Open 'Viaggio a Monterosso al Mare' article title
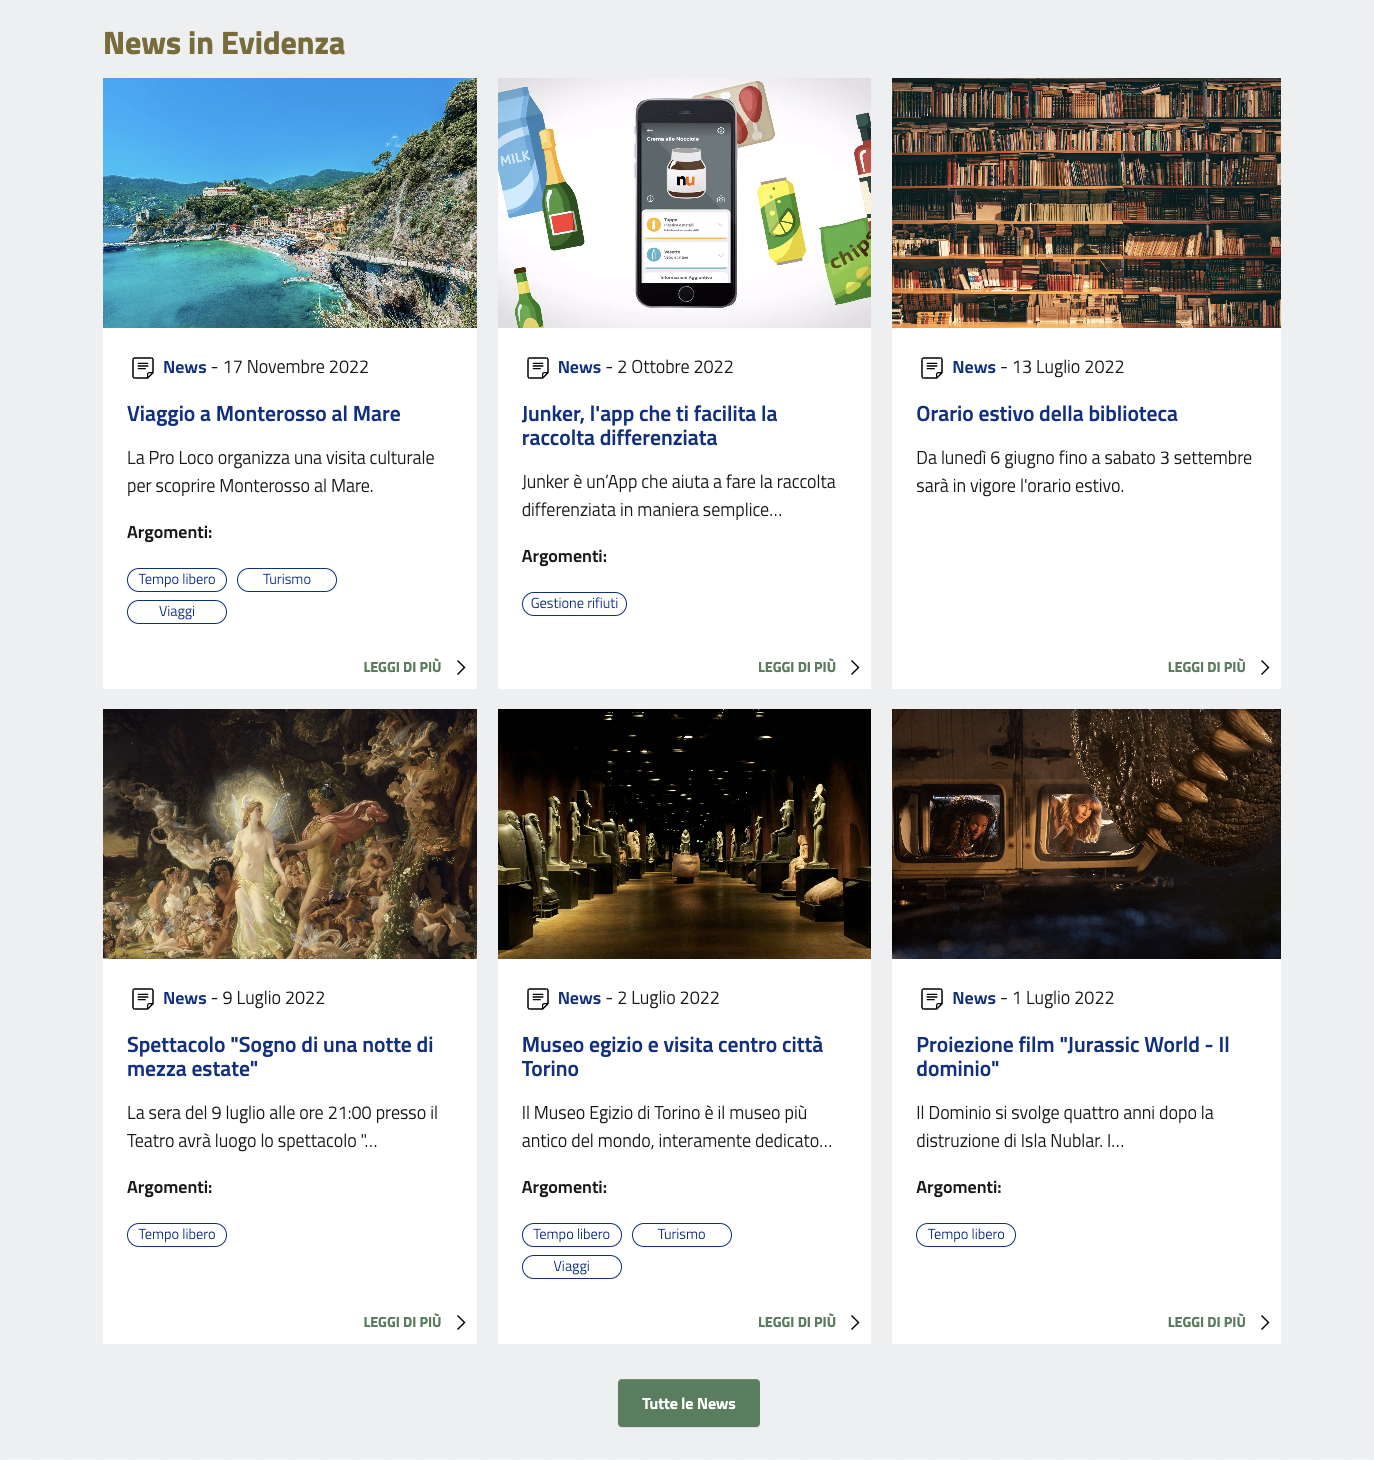 tap(263, 414)
